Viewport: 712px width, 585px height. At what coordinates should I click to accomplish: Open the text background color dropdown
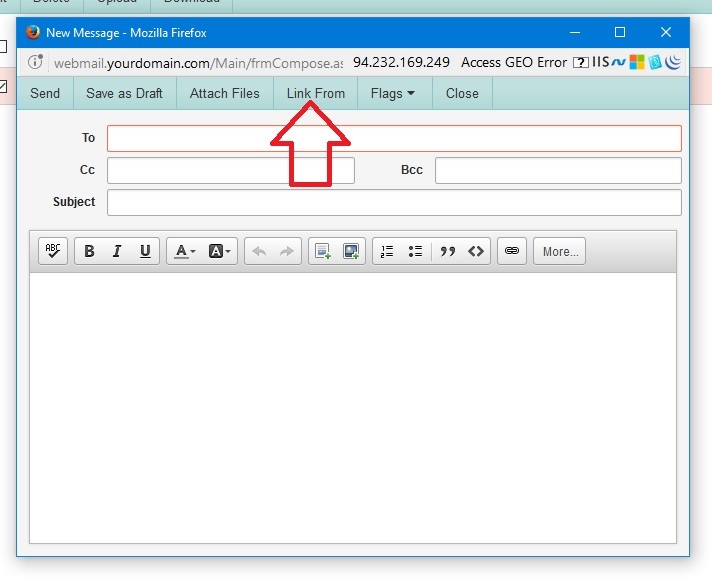point(220,251)
